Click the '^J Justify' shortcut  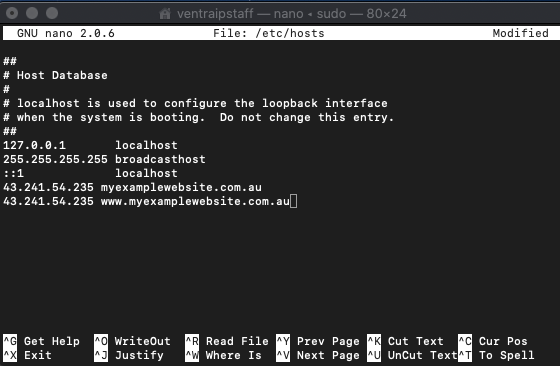coord(129,355)
